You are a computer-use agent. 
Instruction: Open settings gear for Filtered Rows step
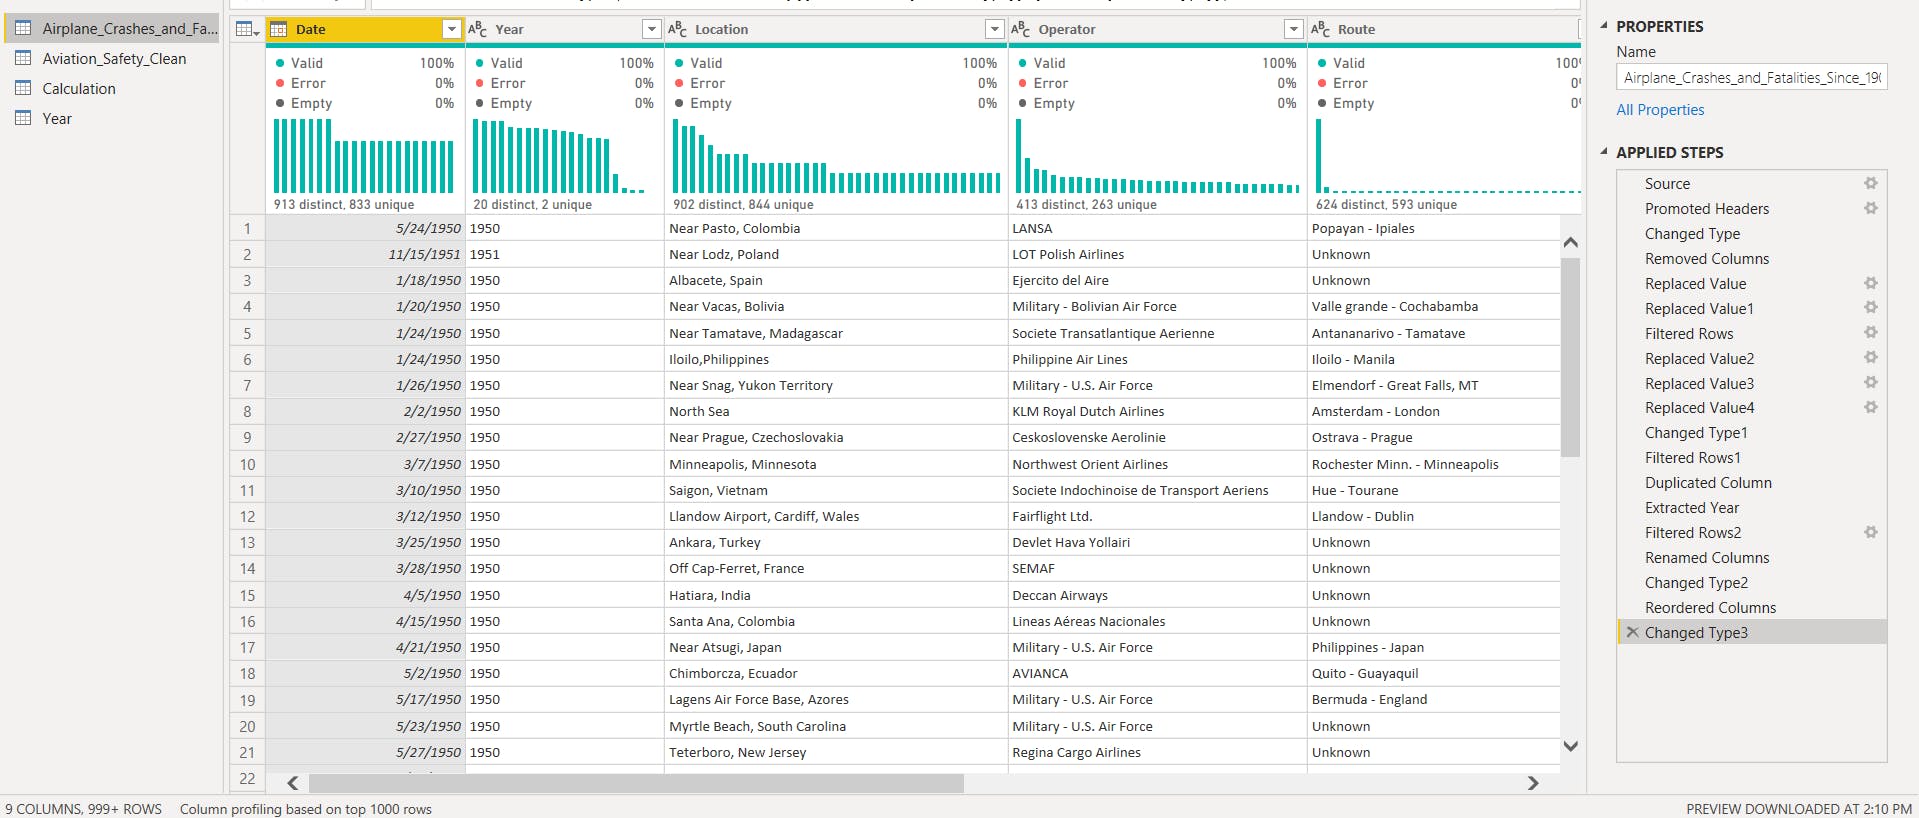[1870, 333]
